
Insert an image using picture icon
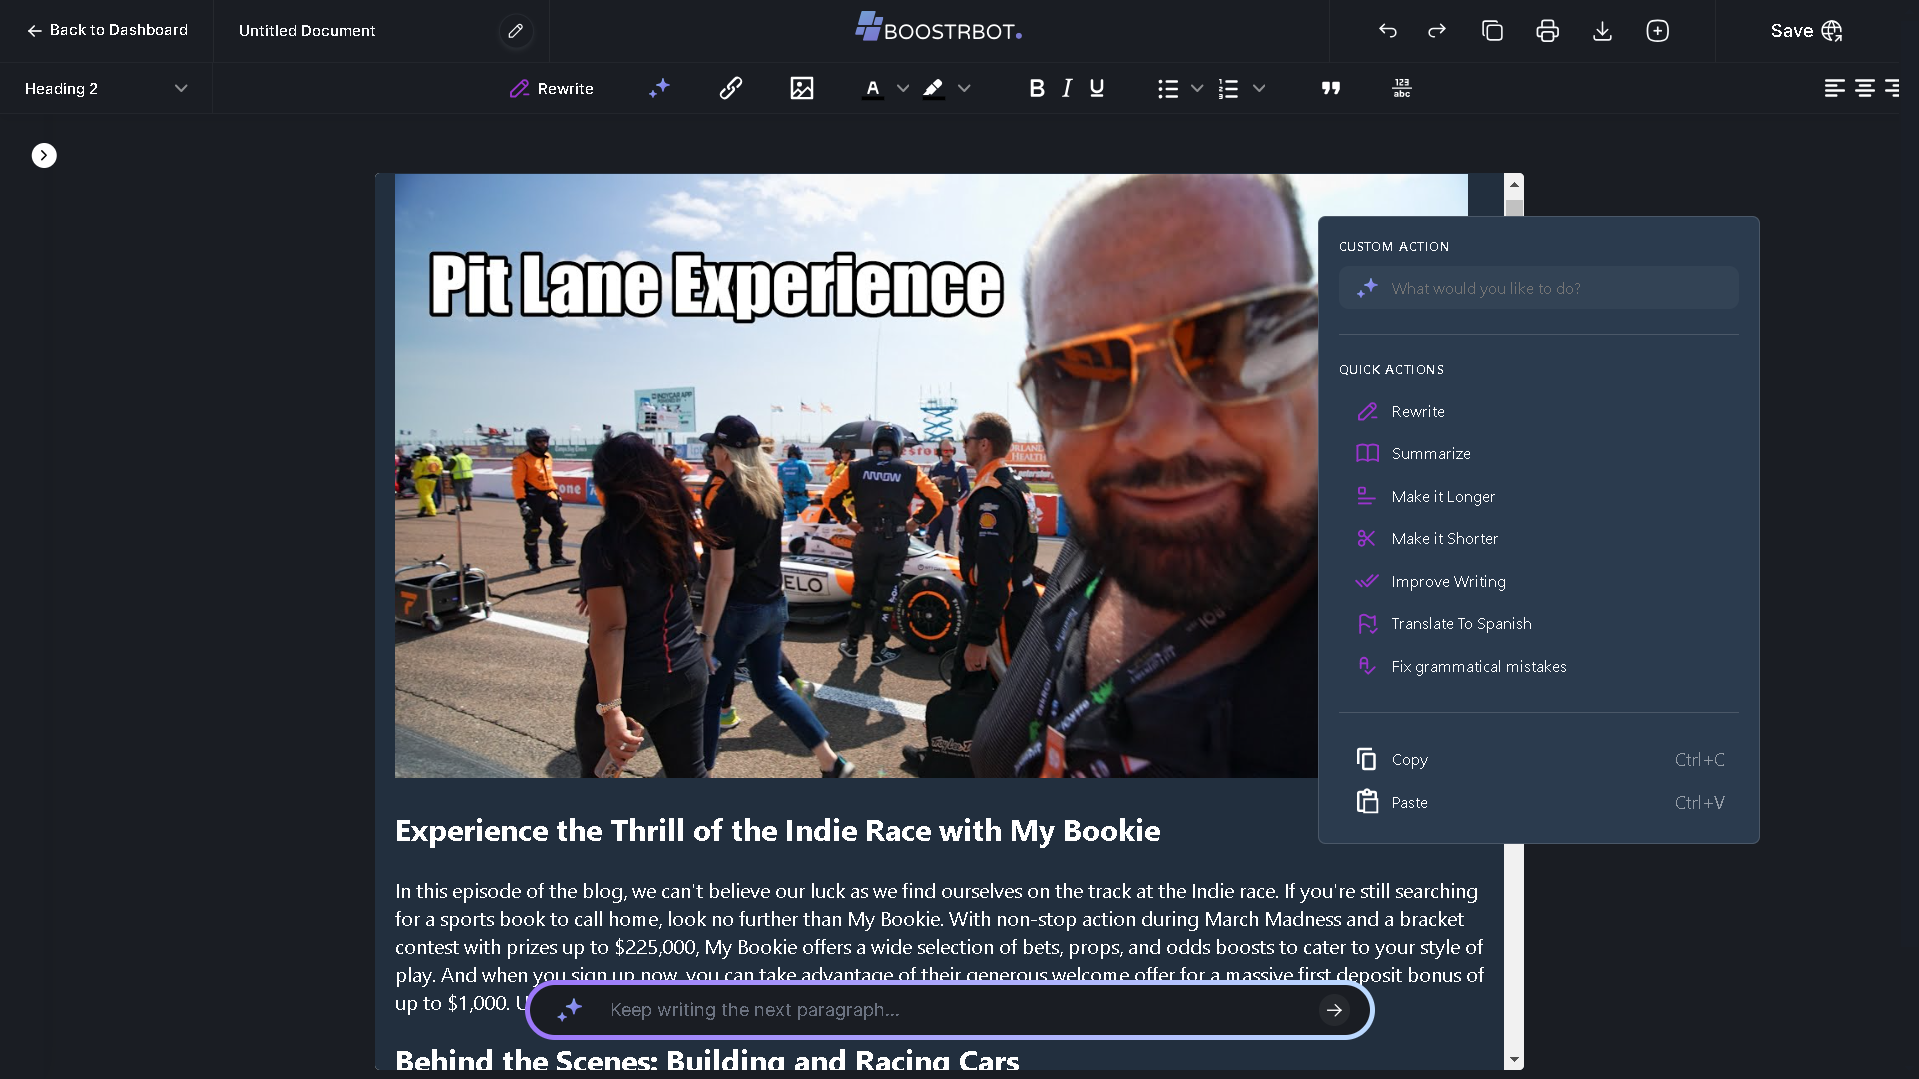(802, 88)
